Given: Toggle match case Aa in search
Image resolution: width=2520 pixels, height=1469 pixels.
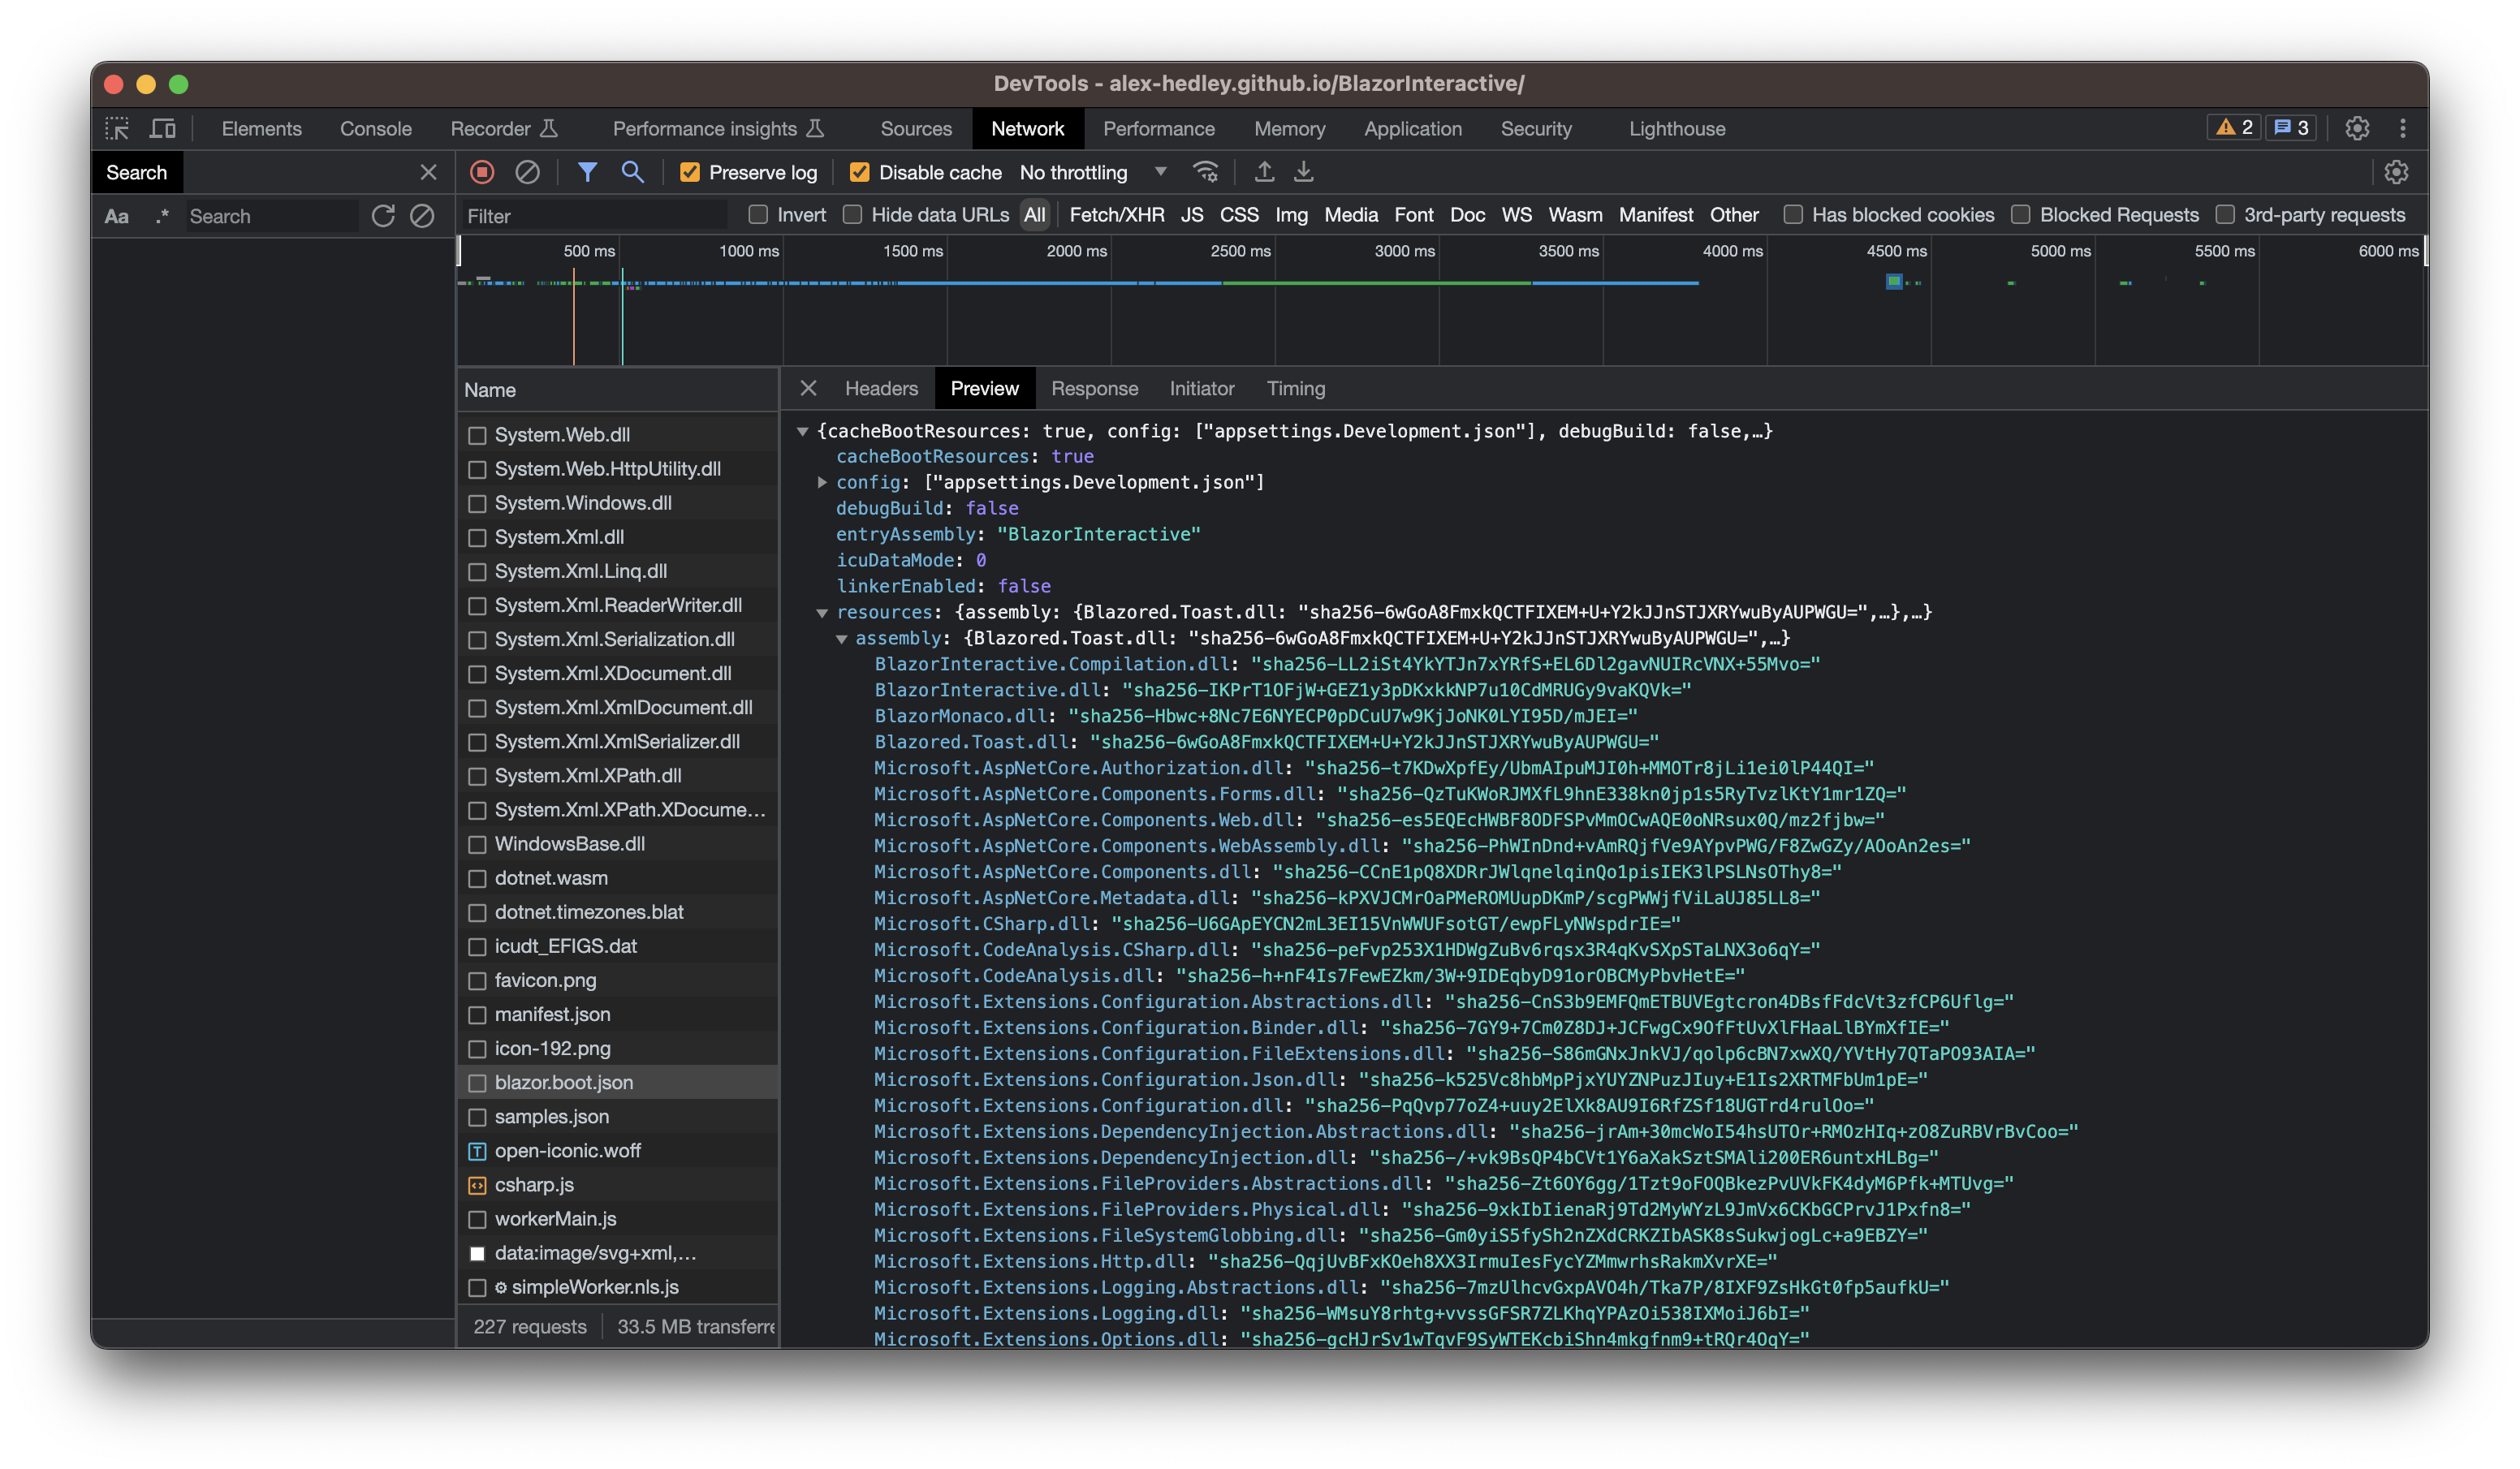Looking at the screenshot, I should tap(117, 216).
